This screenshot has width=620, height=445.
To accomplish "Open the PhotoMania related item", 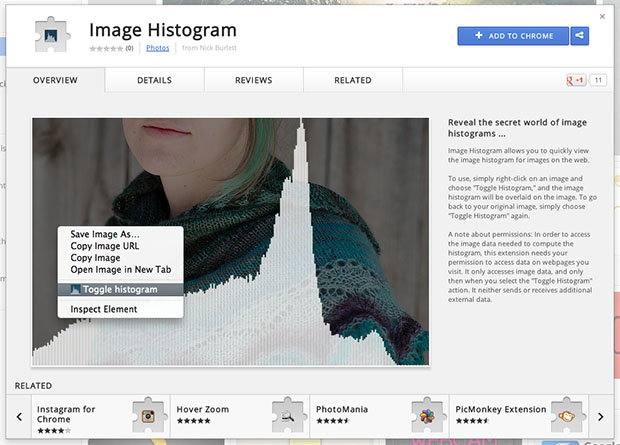I will [380, 417].
